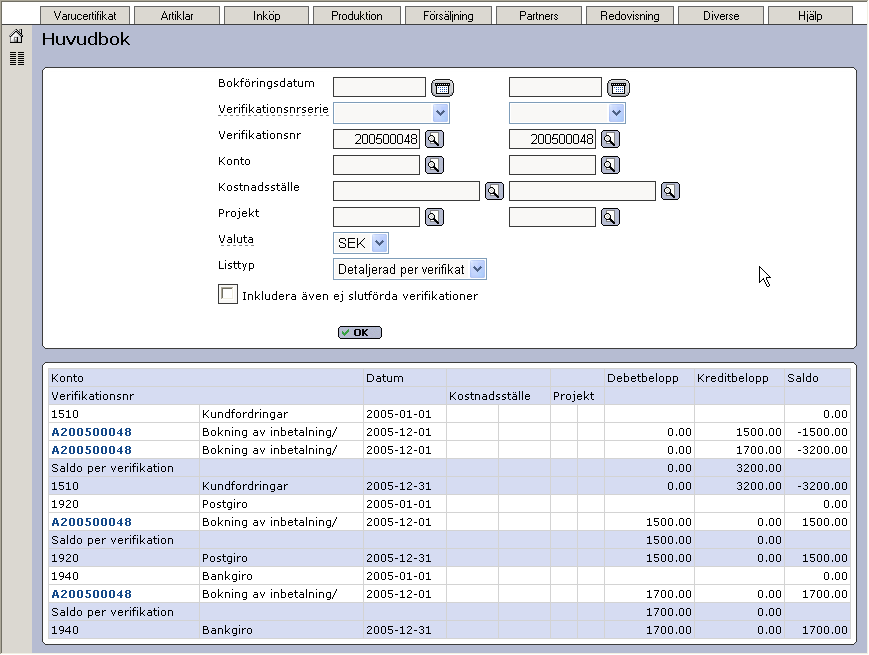
Task: Open the Varucertifikat menu
Action: pyautogui.click(x=85, y=16)
